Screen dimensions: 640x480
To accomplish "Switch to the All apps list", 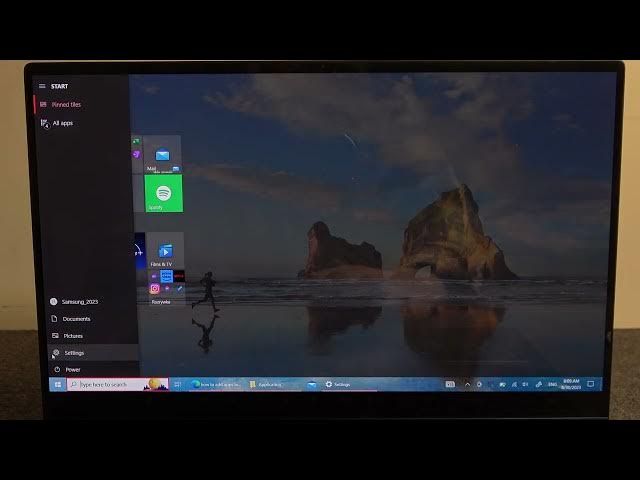I will (x=61, y=123).
